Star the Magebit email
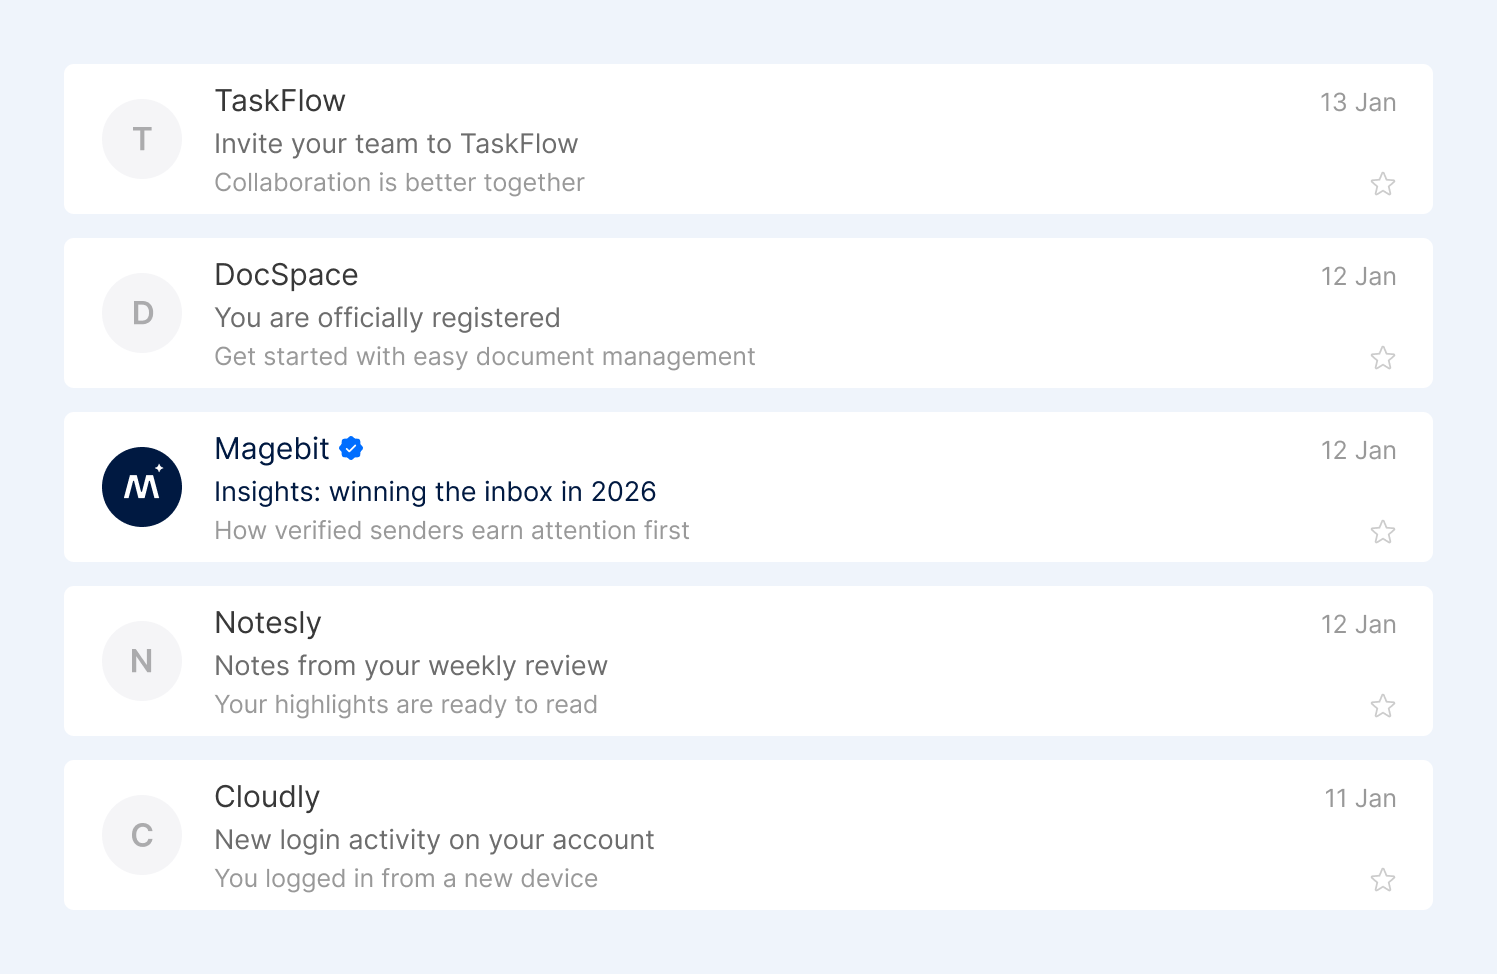1497x974 pixels. coord(1383,531)
